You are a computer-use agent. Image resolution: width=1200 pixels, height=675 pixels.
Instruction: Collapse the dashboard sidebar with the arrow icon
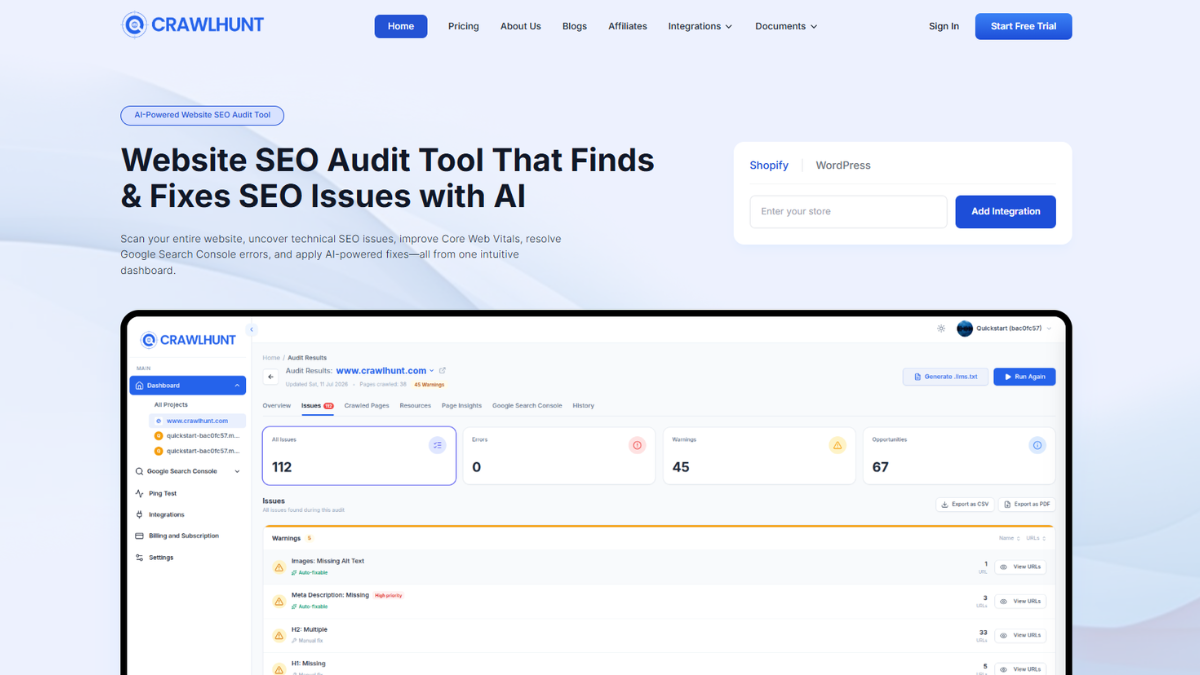pyautogui.click(x=251, y=329)
